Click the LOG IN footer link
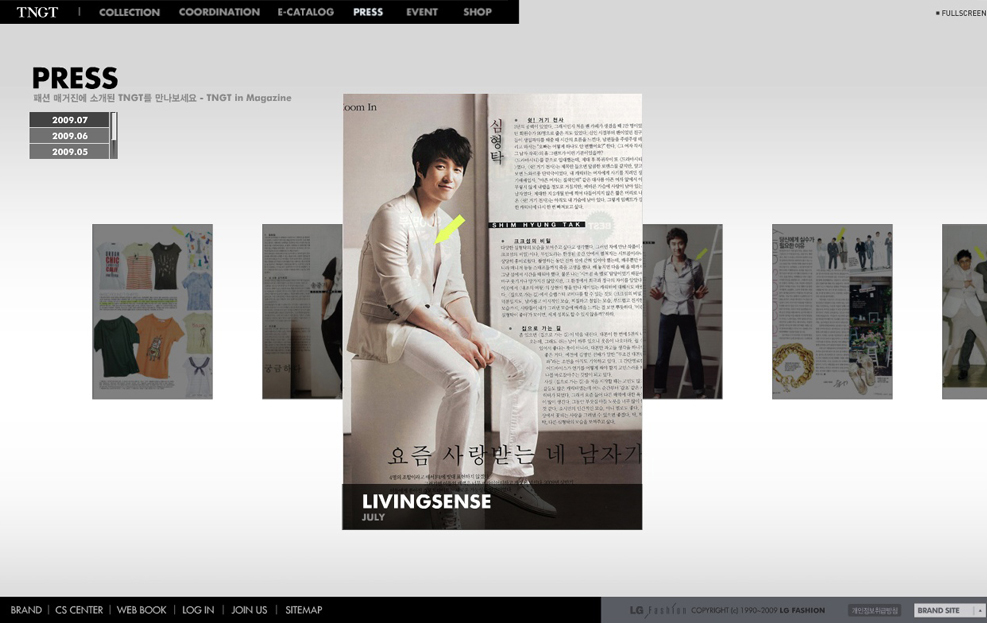 [x=198, y=610]
